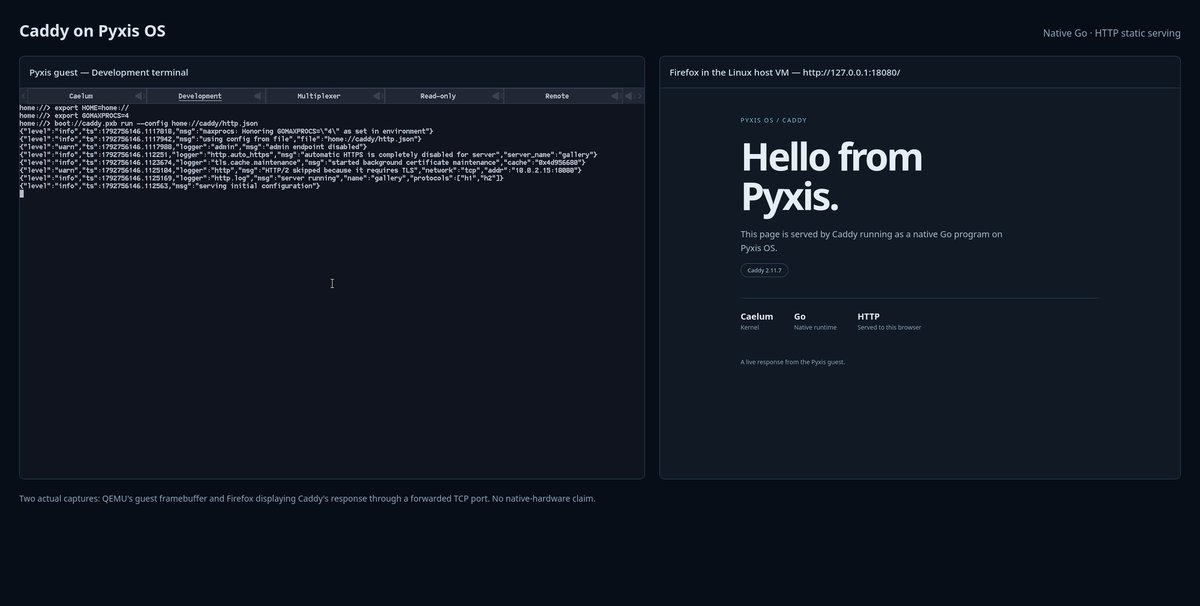
Task: Click the 'export GOMAXPROCS=4' terminal line
Action: coord(74,116)
